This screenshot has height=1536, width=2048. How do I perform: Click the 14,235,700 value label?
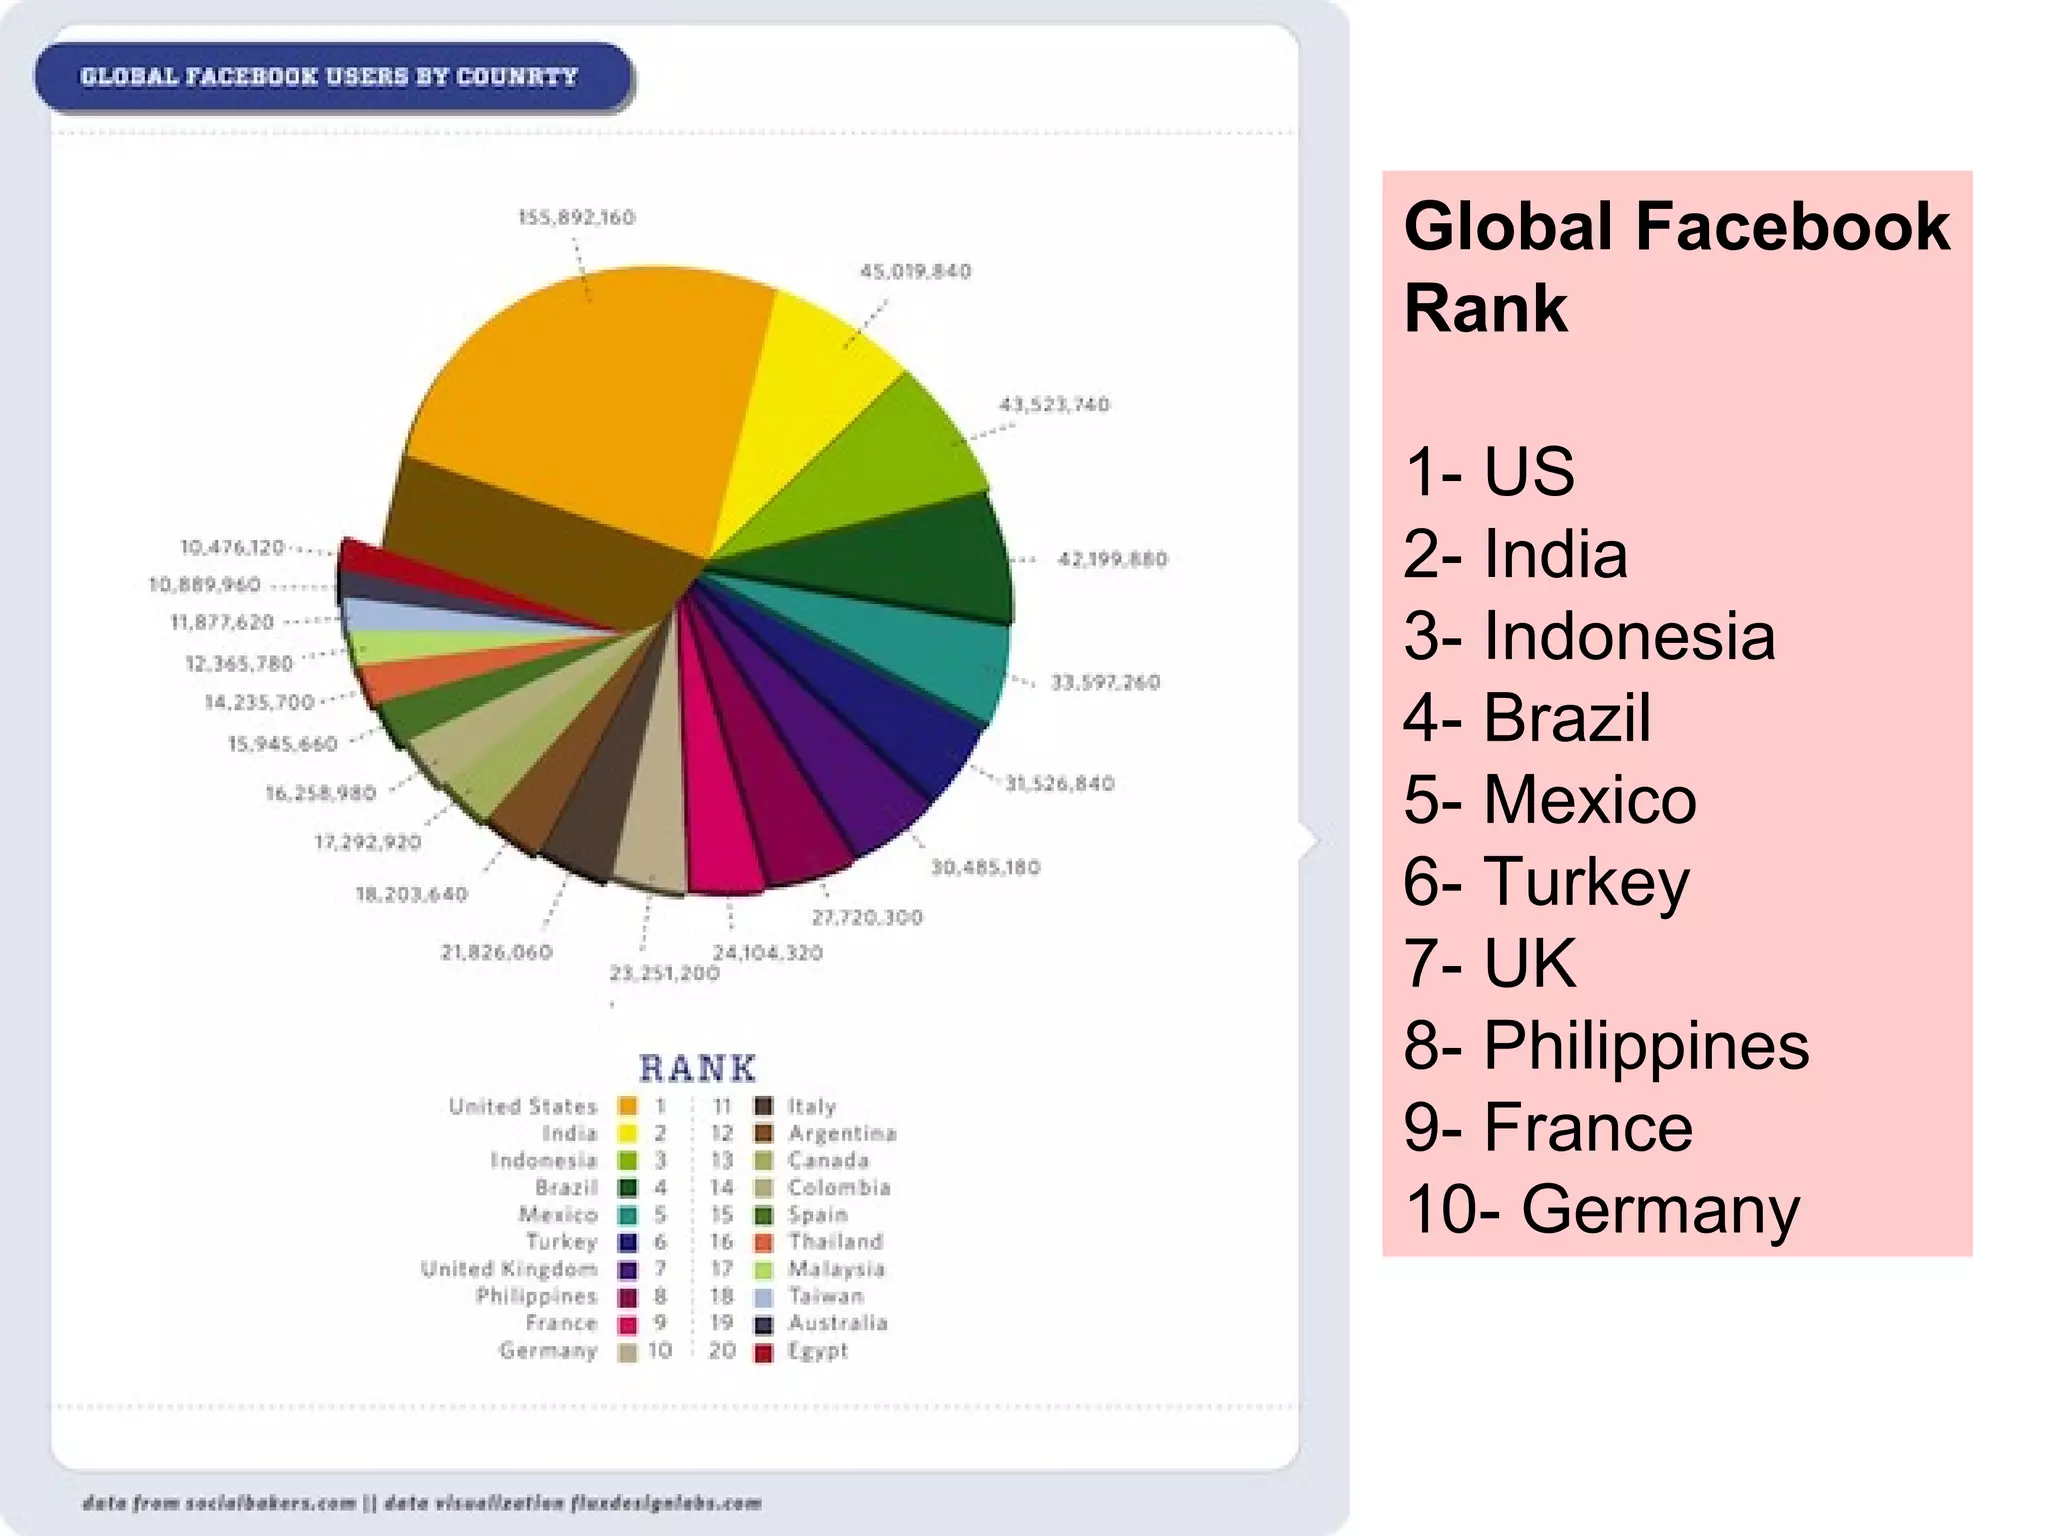coord(260,702)
